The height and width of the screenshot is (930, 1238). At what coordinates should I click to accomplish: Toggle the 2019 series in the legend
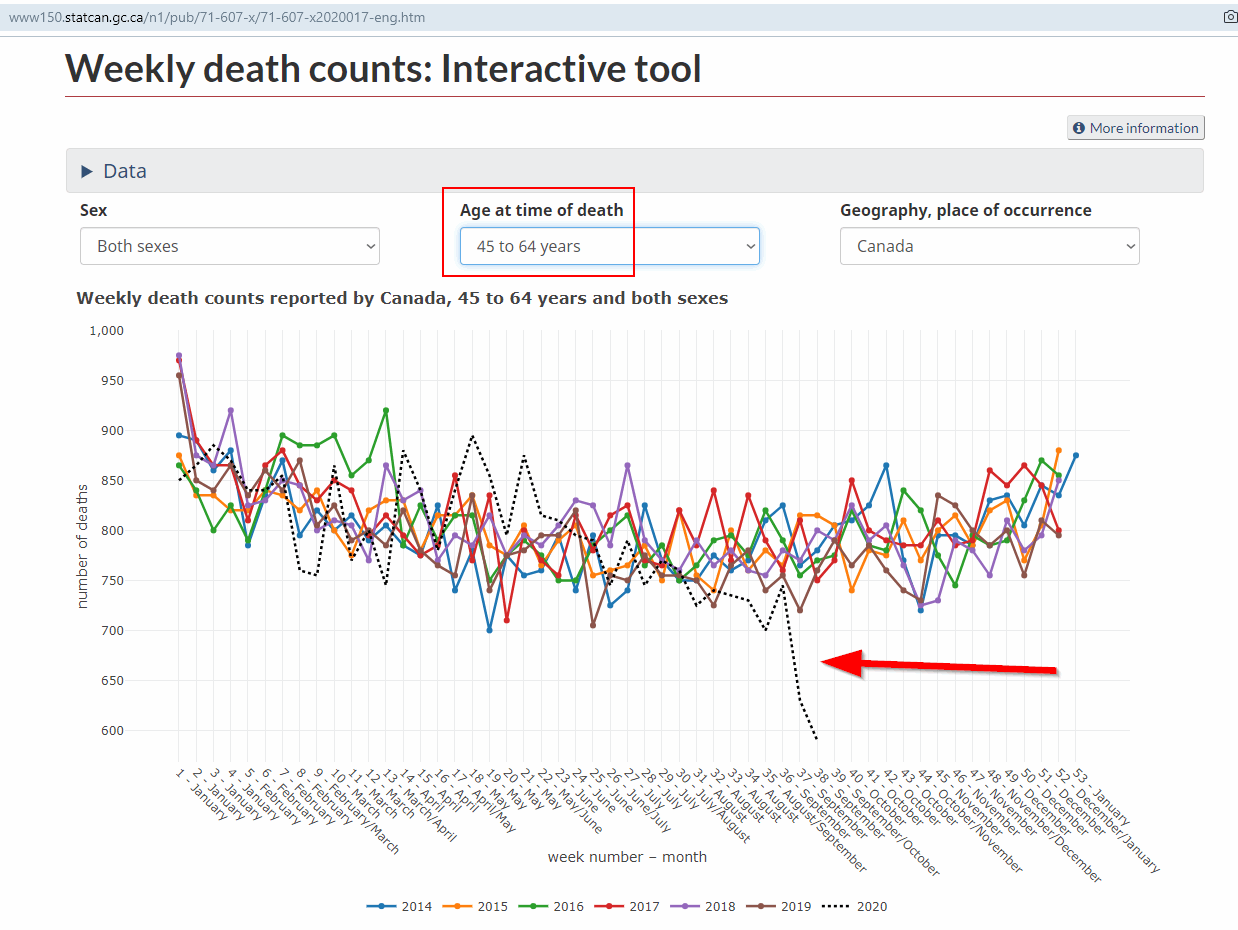[779, 907]
